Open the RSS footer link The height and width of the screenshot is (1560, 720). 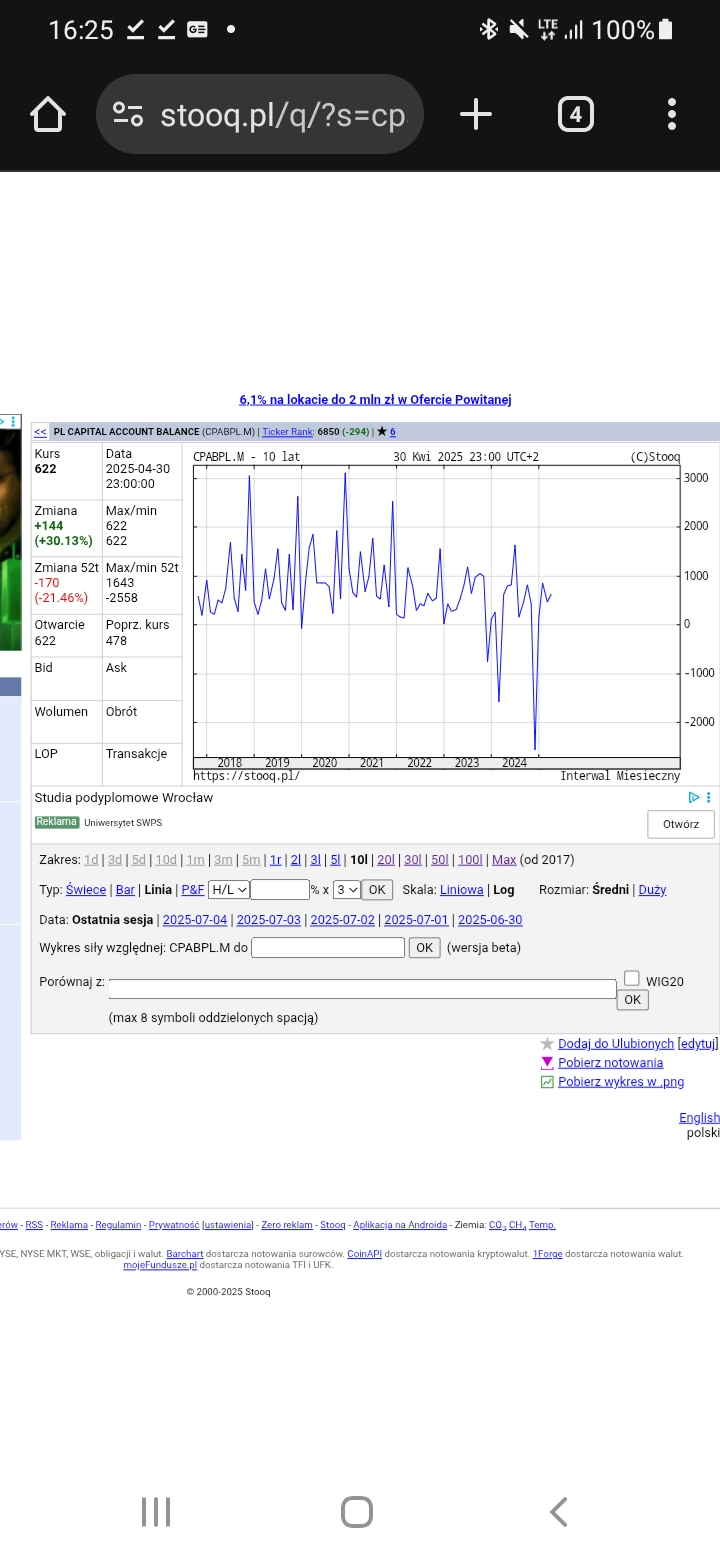(x=34, y=1225)
